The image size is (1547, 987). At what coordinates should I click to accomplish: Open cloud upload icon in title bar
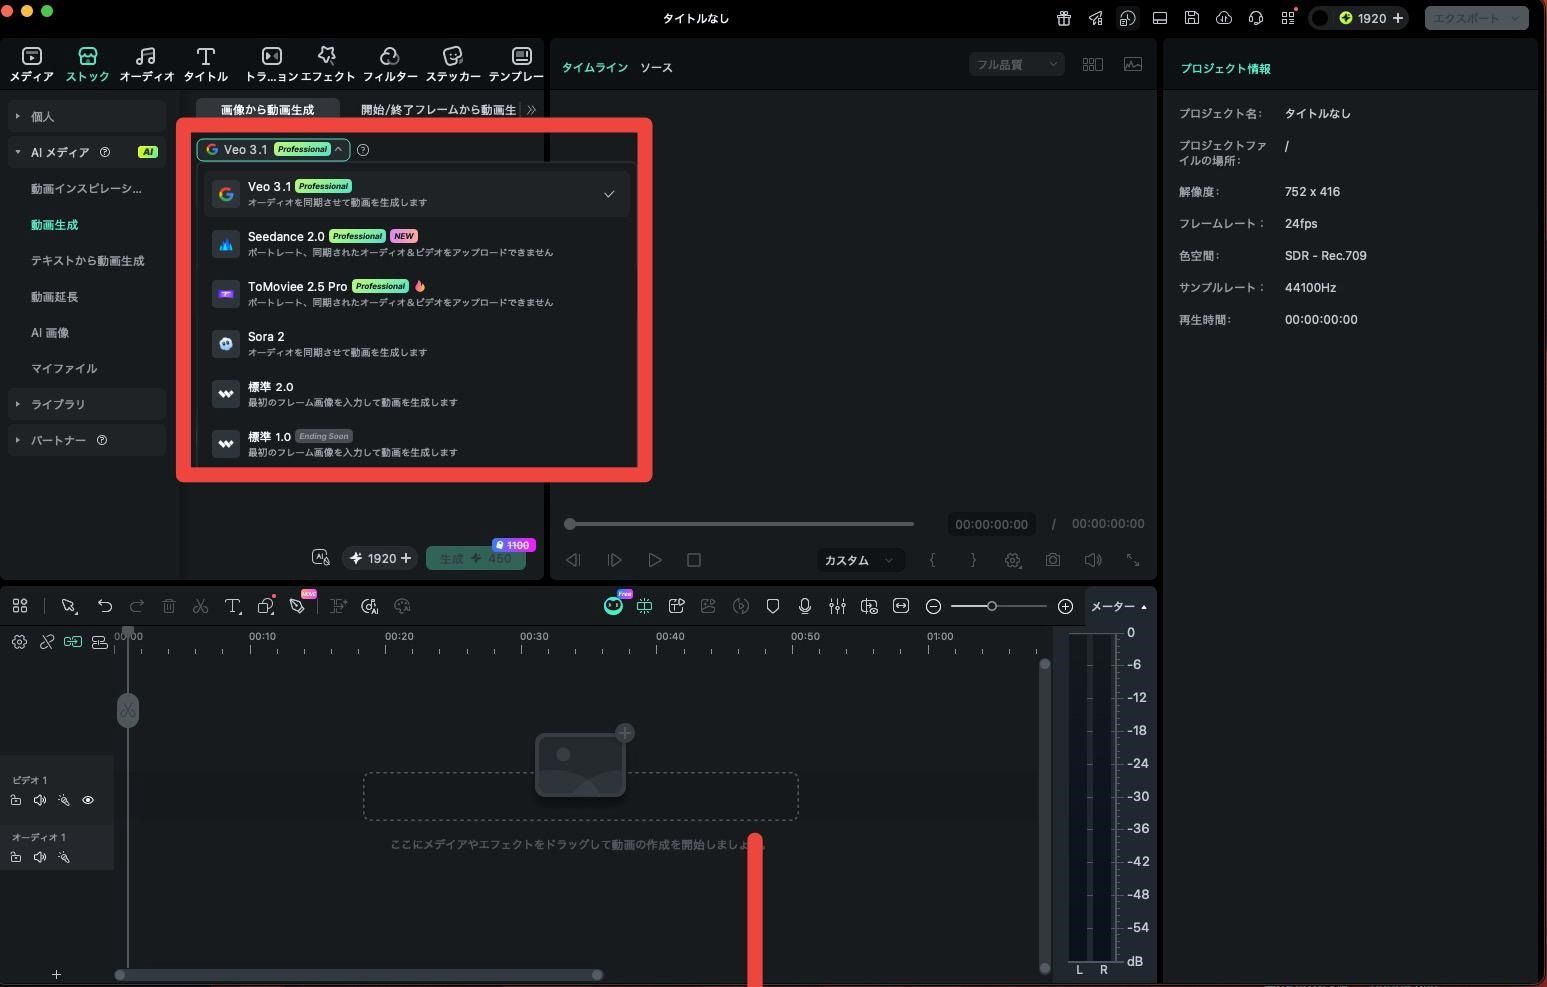click(x=1224, y=18)
